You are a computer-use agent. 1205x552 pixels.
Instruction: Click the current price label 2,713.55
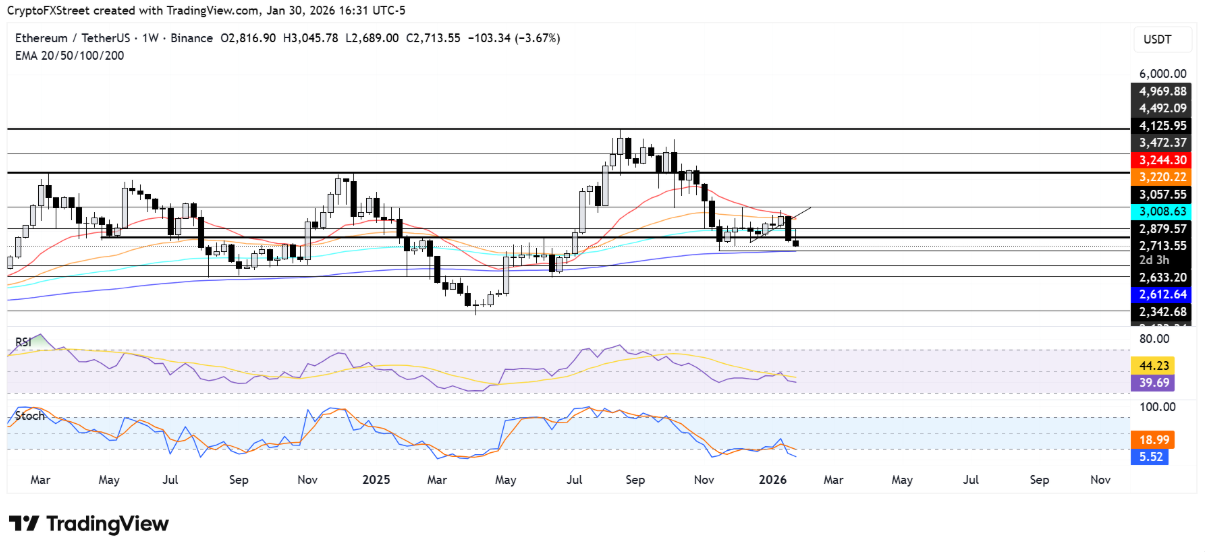click(x=1160, y=246)
